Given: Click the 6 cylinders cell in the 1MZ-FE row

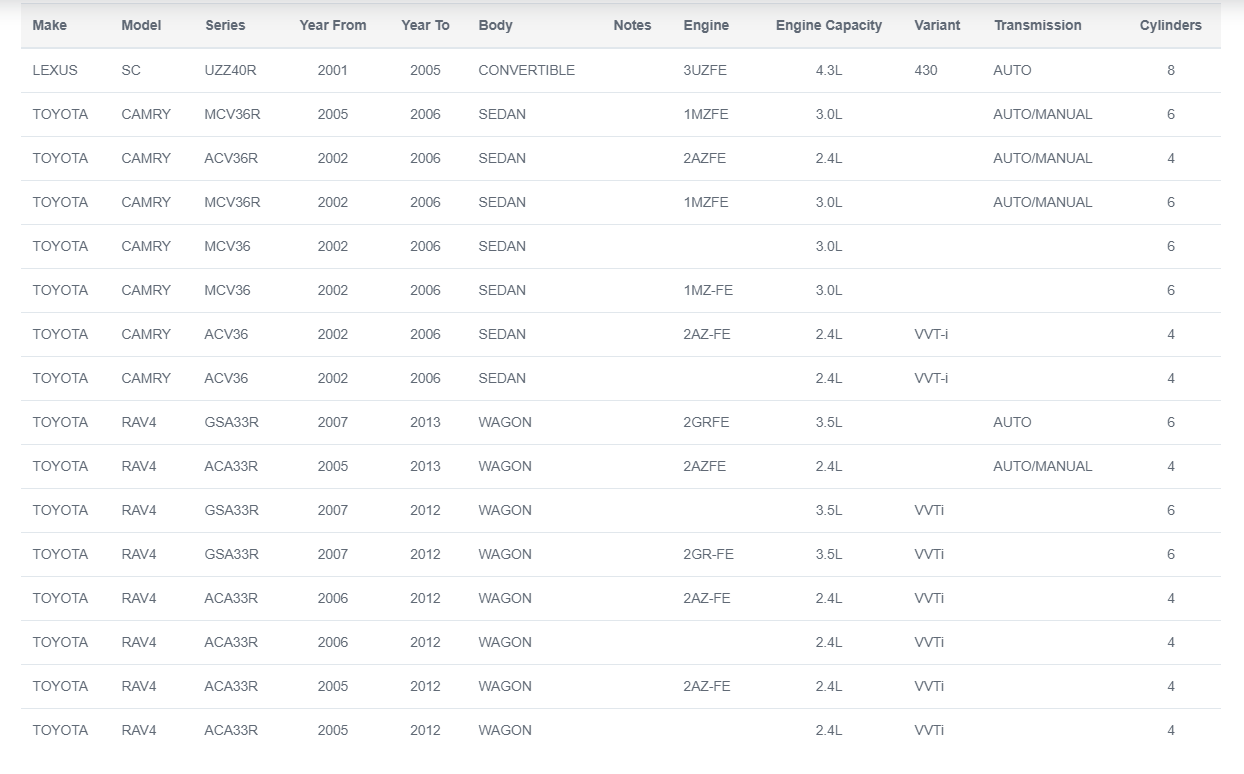Looking at the screenshot, I should point(1171,290).
